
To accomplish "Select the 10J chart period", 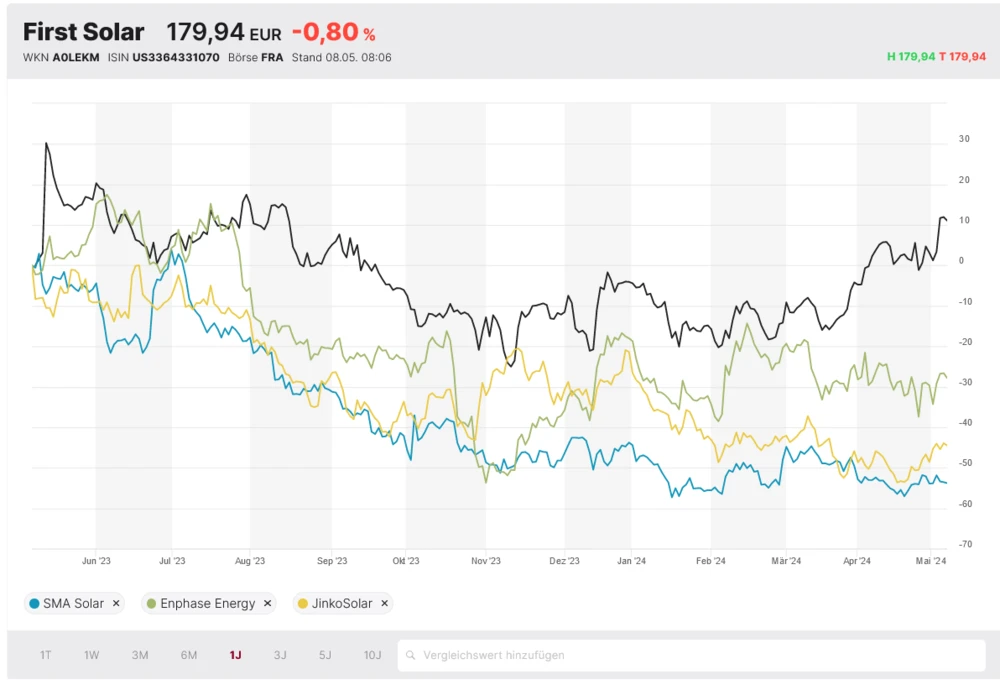I will pos(372,656).
